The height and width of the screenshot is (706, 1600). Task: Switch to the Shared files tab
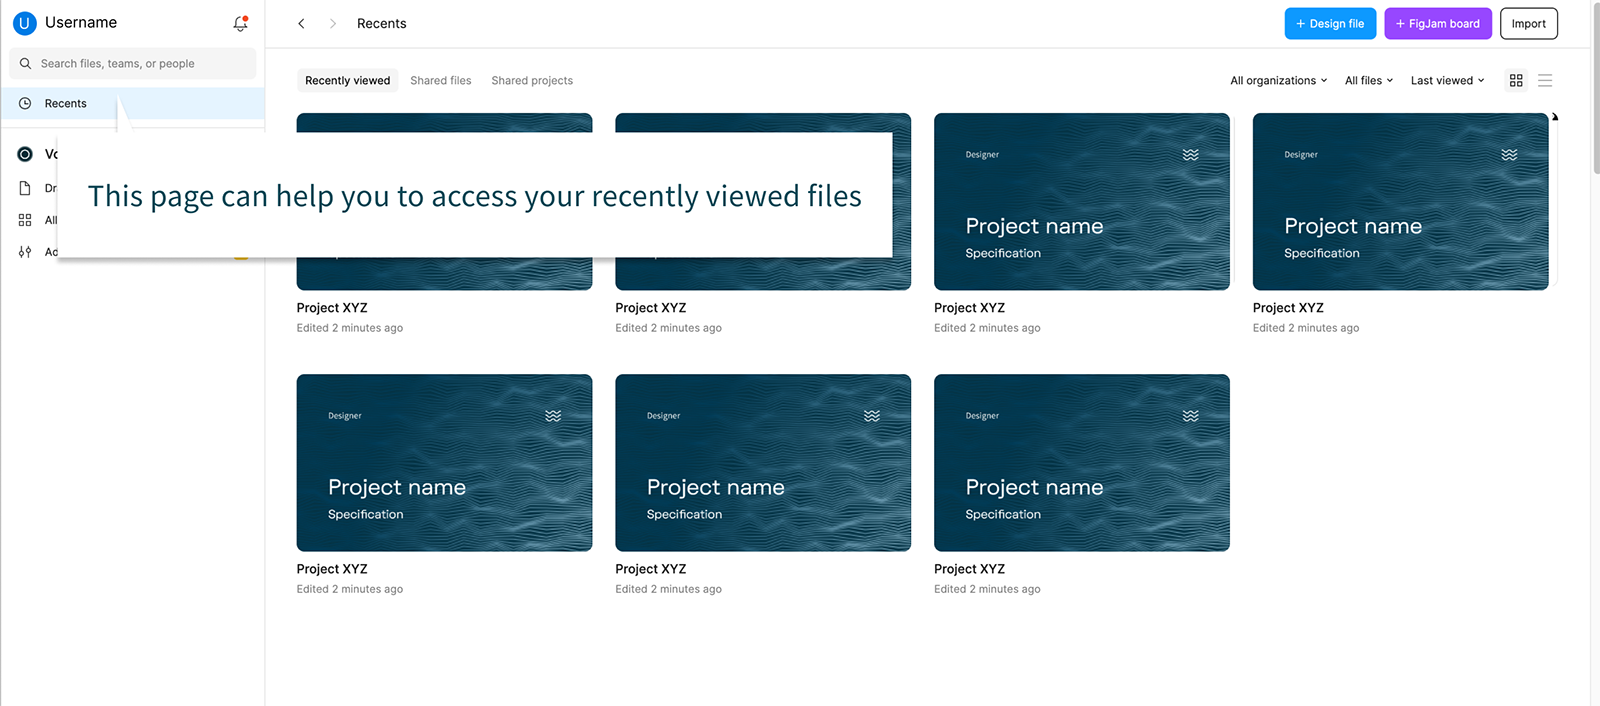pos(441,80)
